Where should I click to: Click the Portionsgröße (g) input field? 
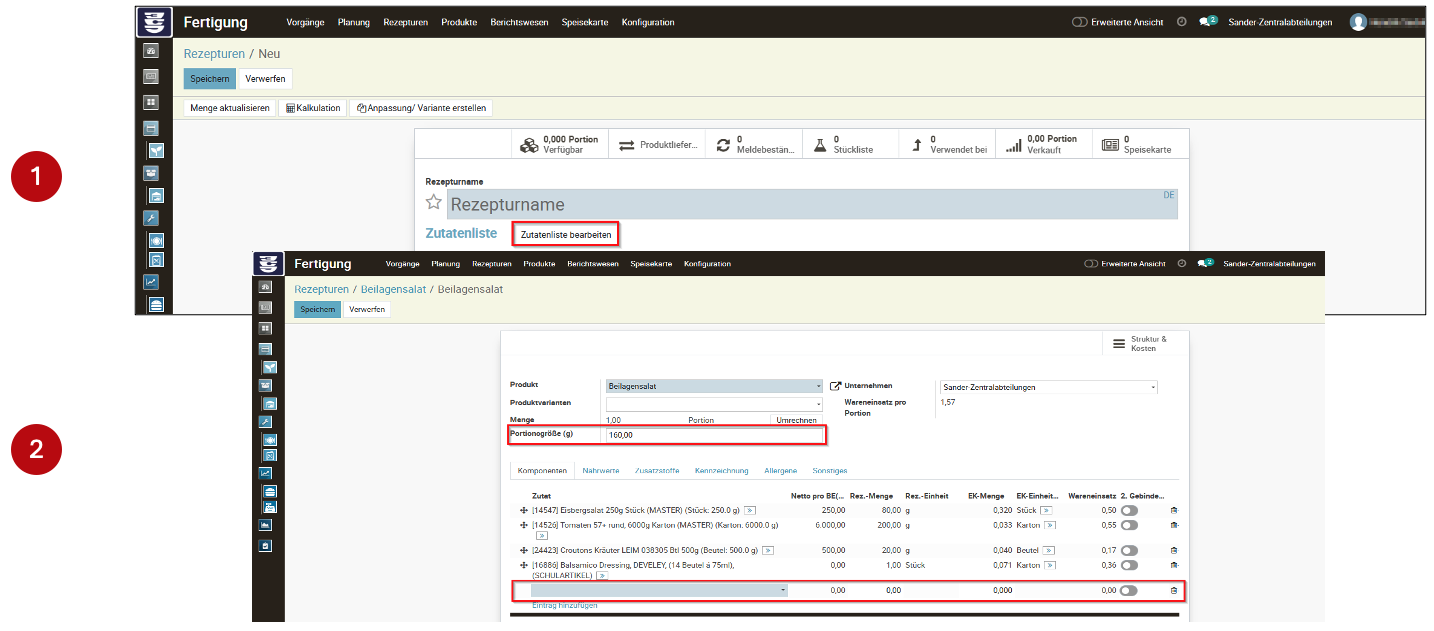[x=714, y=435]
